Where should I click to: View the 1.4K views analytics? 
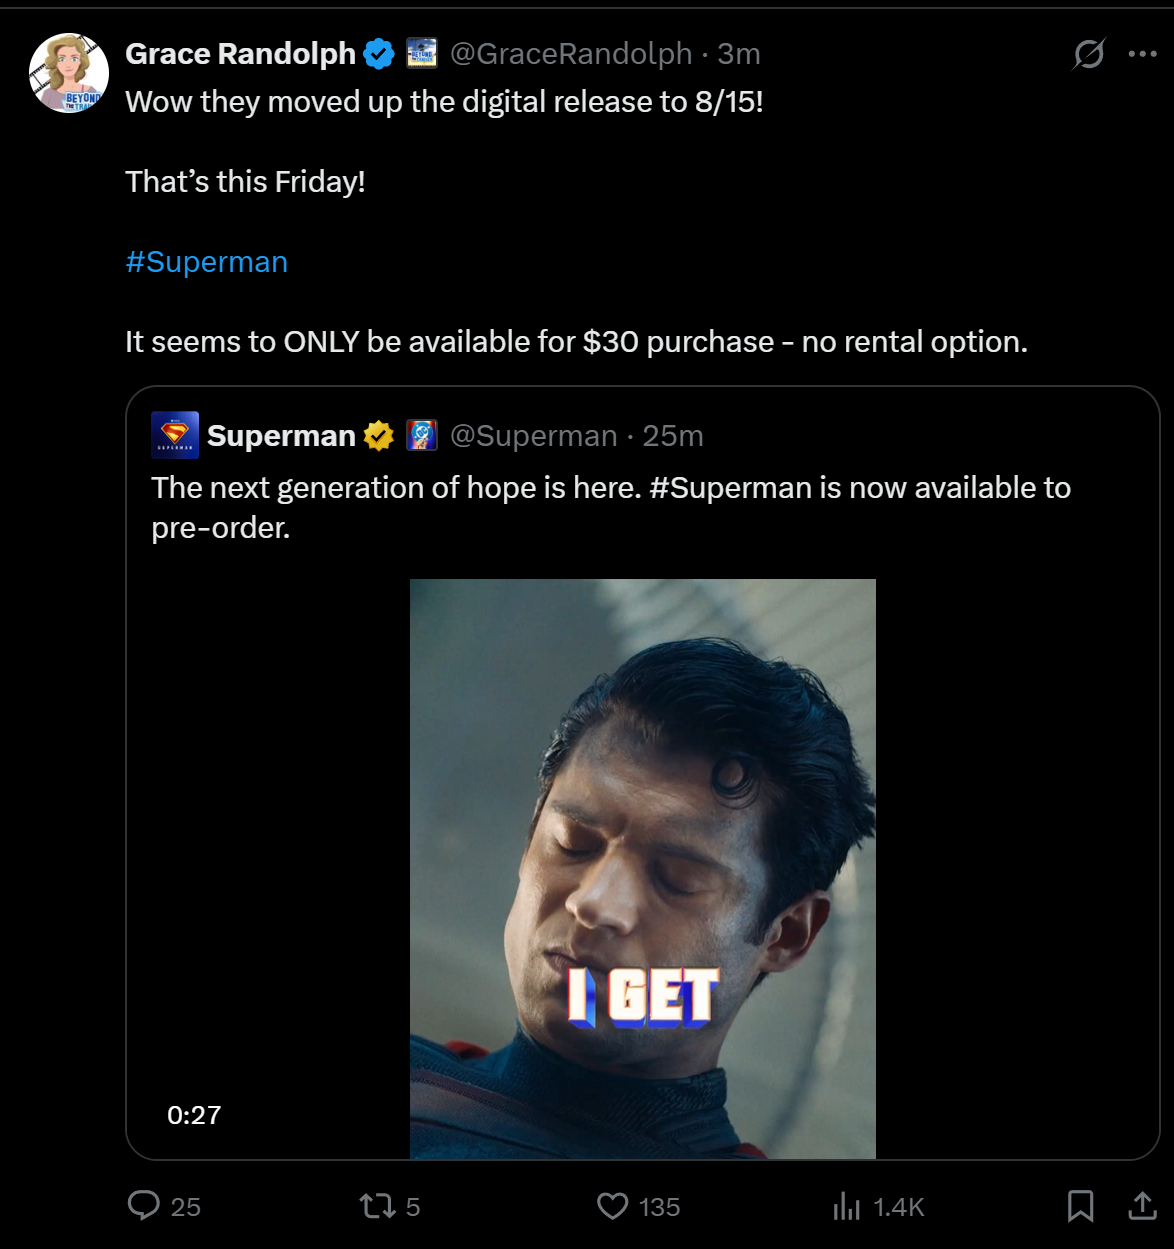pyautogui.click(x=847, y=1207)
